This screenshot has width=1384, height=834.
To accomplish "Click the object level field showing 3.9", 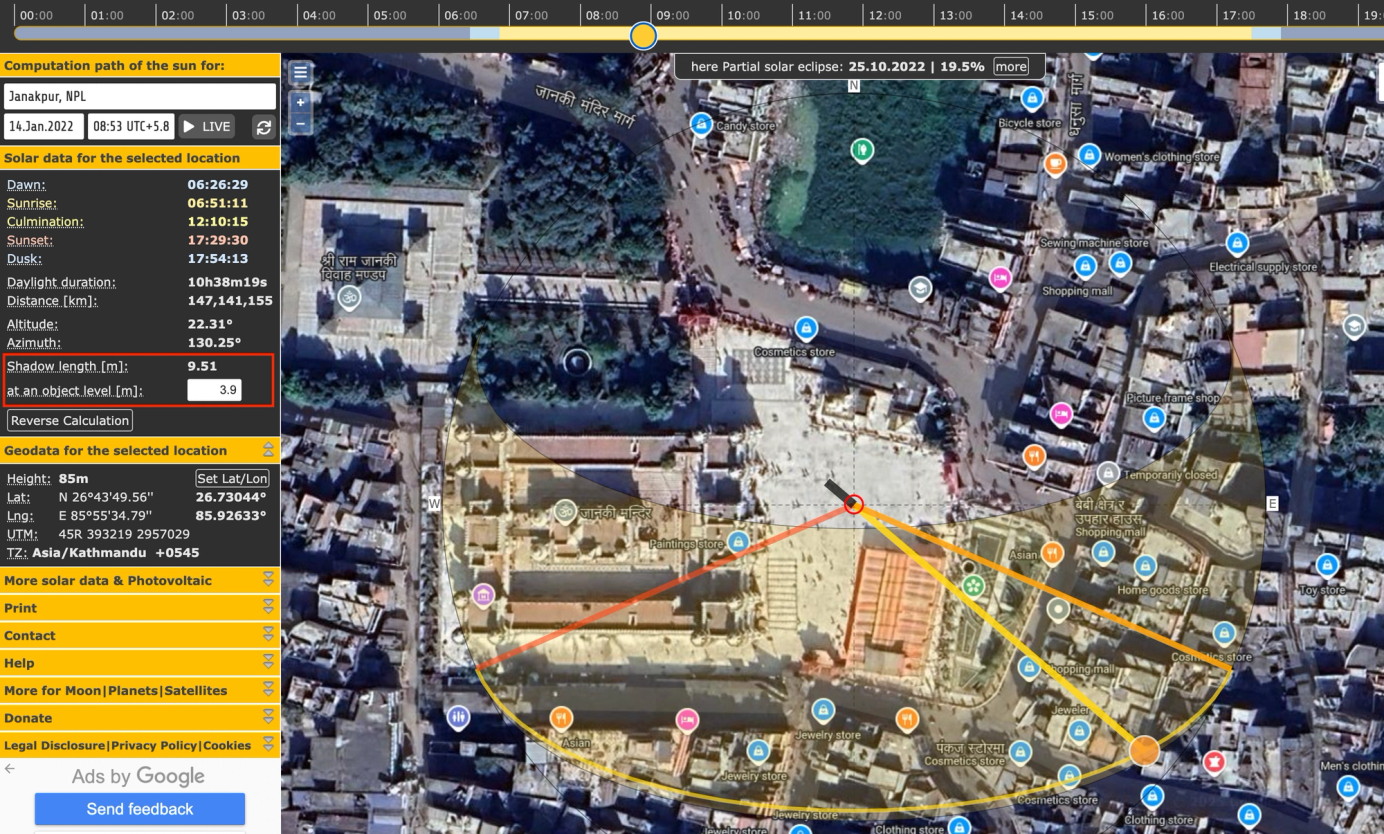I will [215, 390].
